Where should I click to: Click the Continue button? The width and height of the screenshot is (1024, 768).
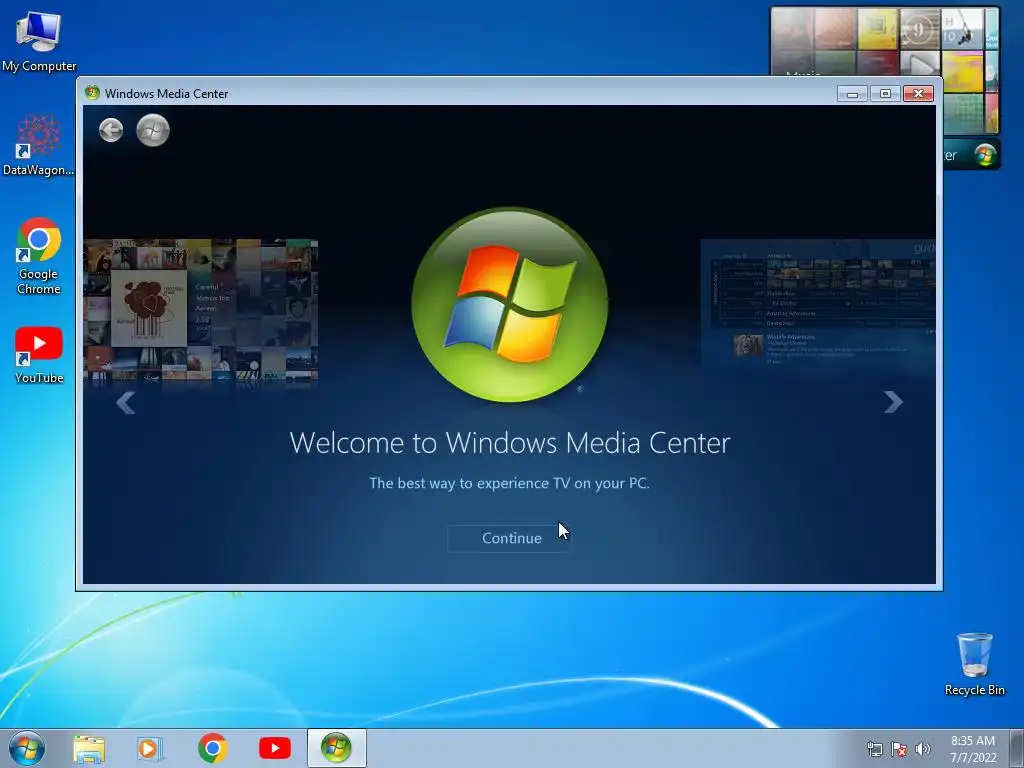(509, 538)
